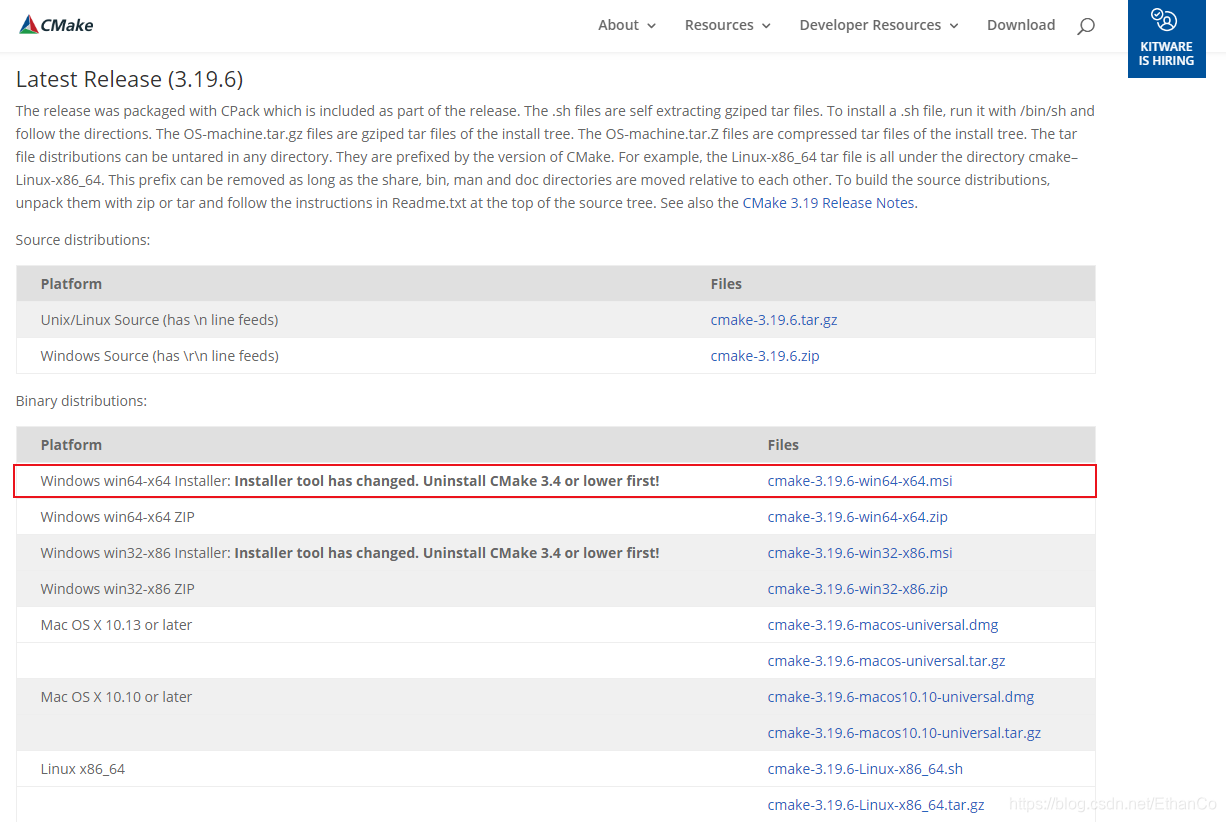1226x822 pixels.
Task: Open the Download menu item
Action: coord(1021,25)
